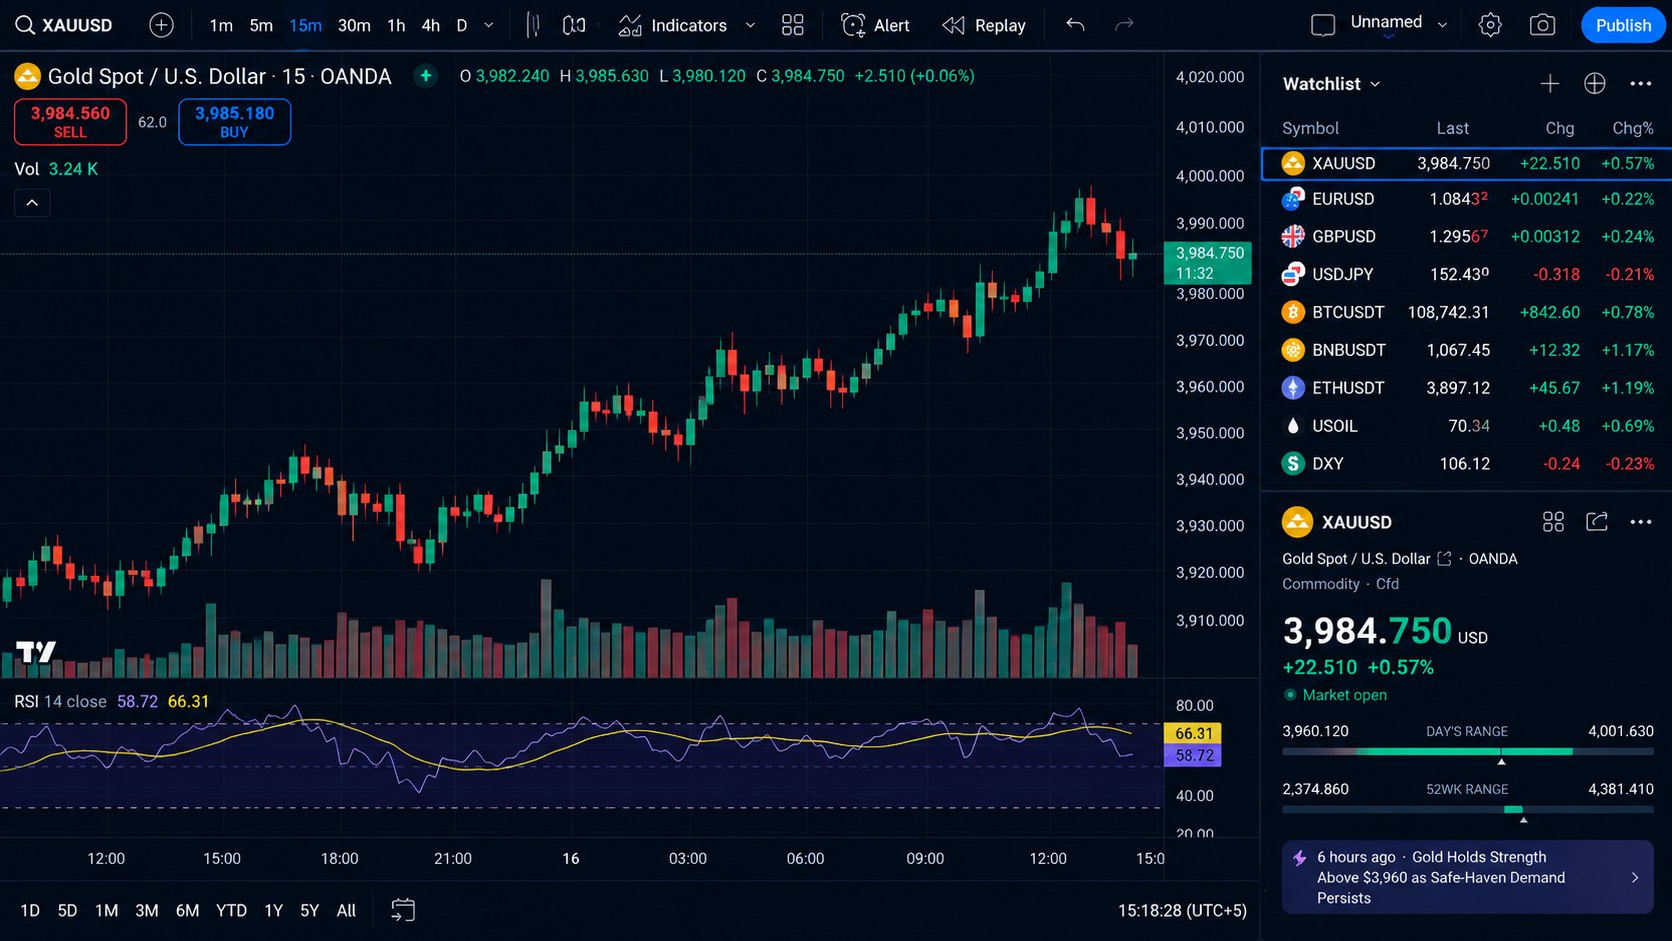Create a new Alert

point(876,25)
